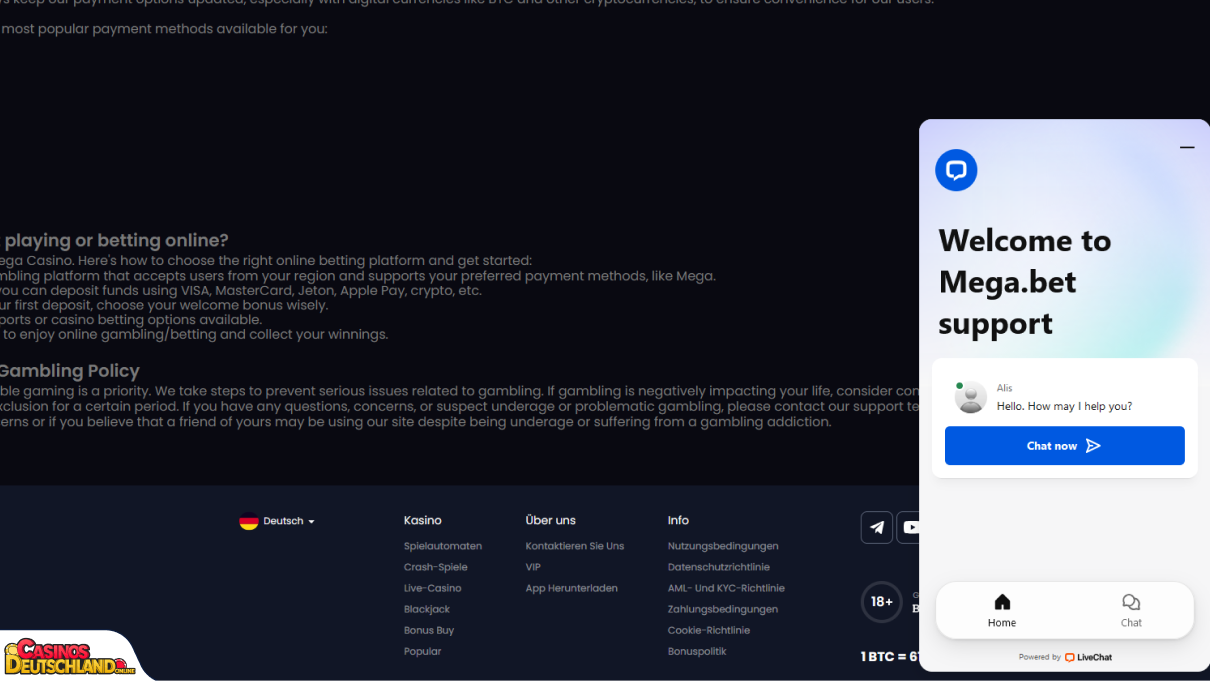
Task: Start chat with Chat now button
Action: pyautogui.click(x=1065, y=446)
